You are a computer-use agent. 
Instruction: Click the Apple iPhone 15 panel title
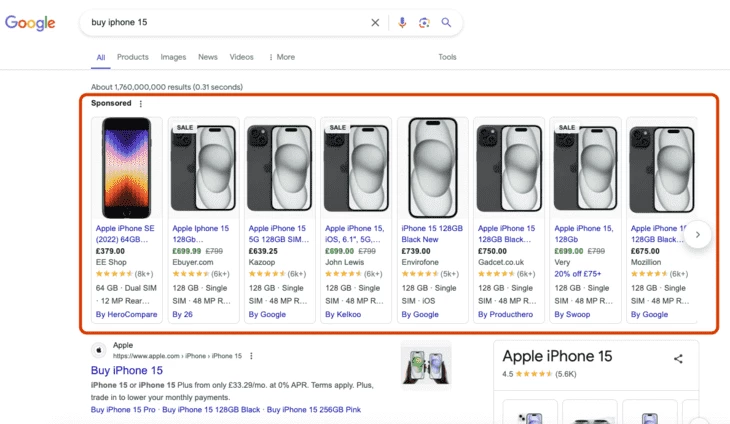coord(557,357)
